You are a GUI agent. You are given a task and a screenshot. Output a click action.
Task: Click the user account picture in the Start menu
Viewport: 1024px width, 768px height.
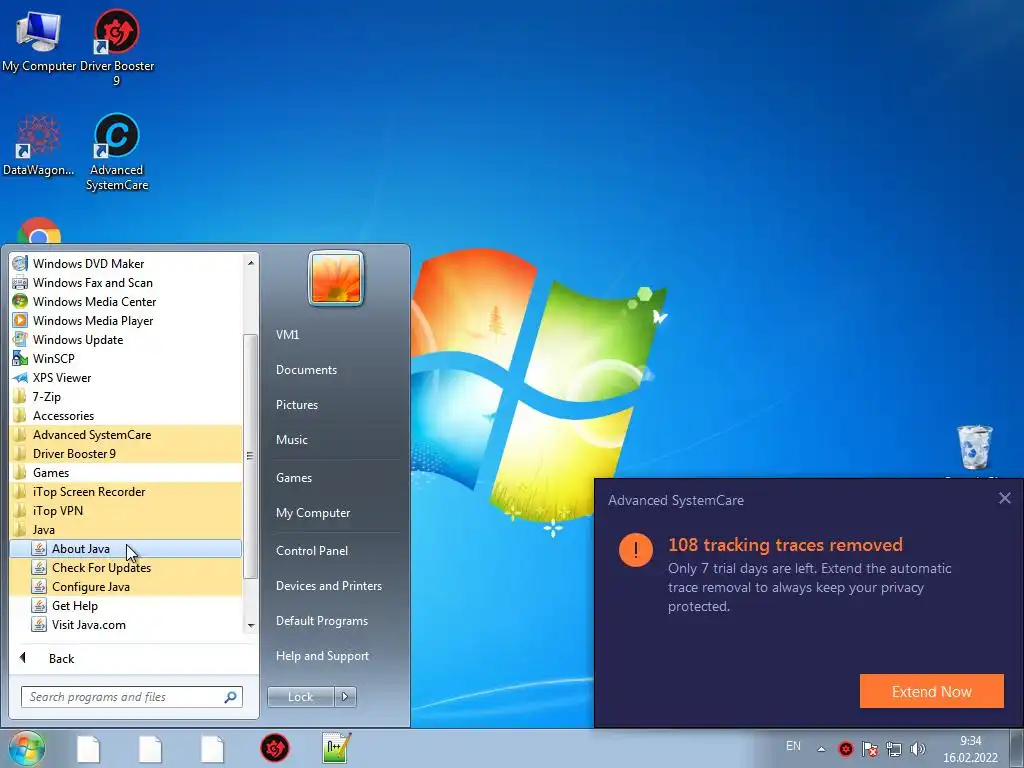point(336,278)
